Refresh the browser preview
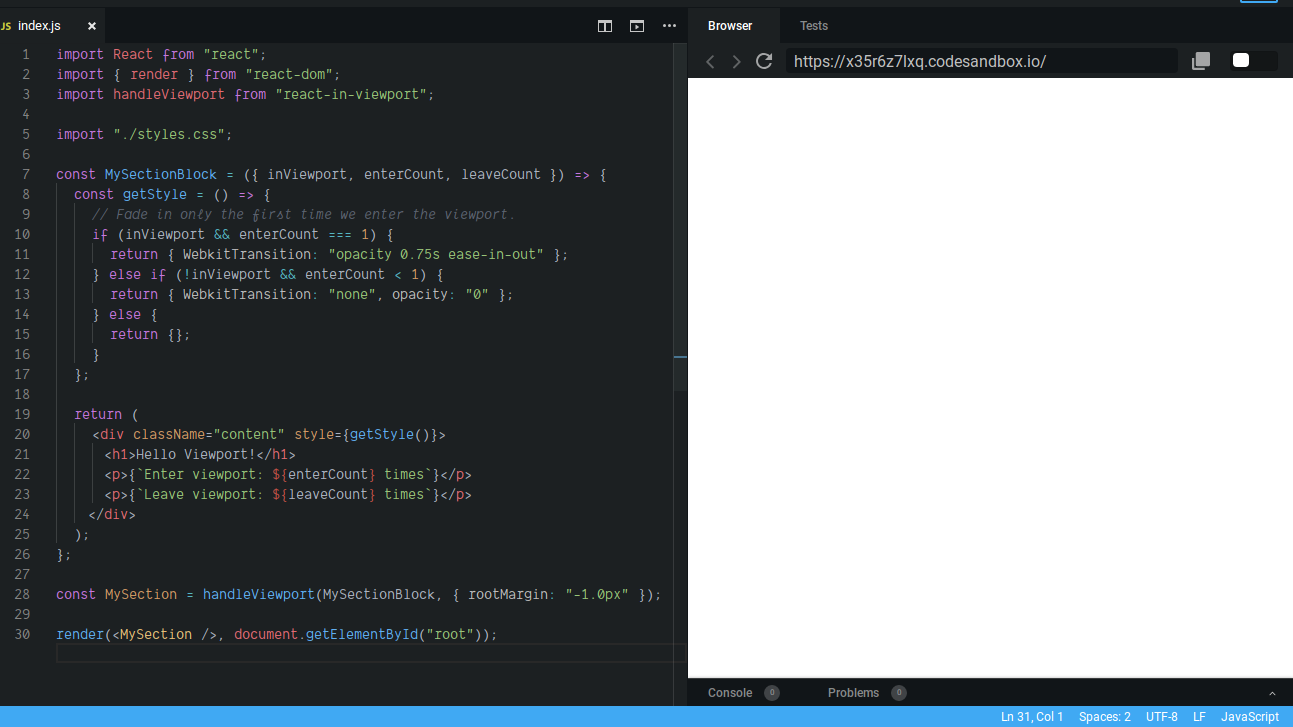Screen dimensions: 1293x727 click(764, 61)
